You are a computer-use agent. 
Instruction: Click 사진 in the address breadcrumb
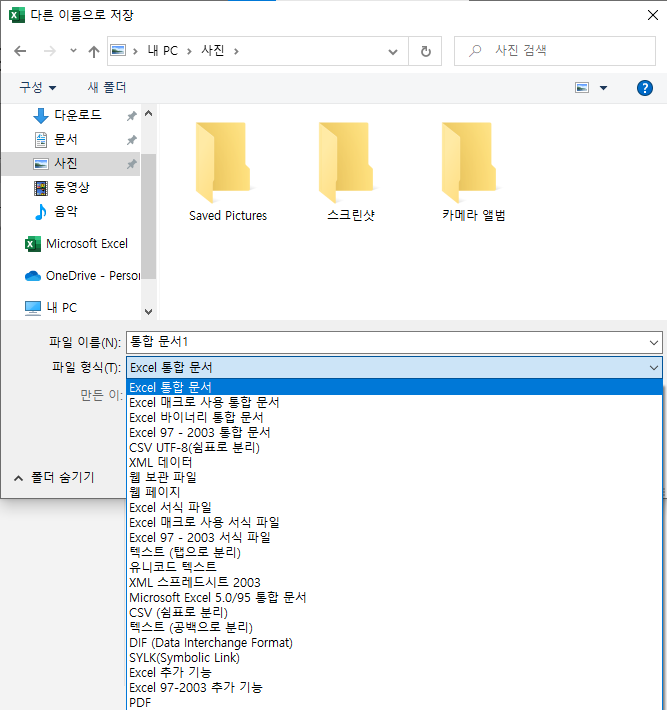coord(213,51)
